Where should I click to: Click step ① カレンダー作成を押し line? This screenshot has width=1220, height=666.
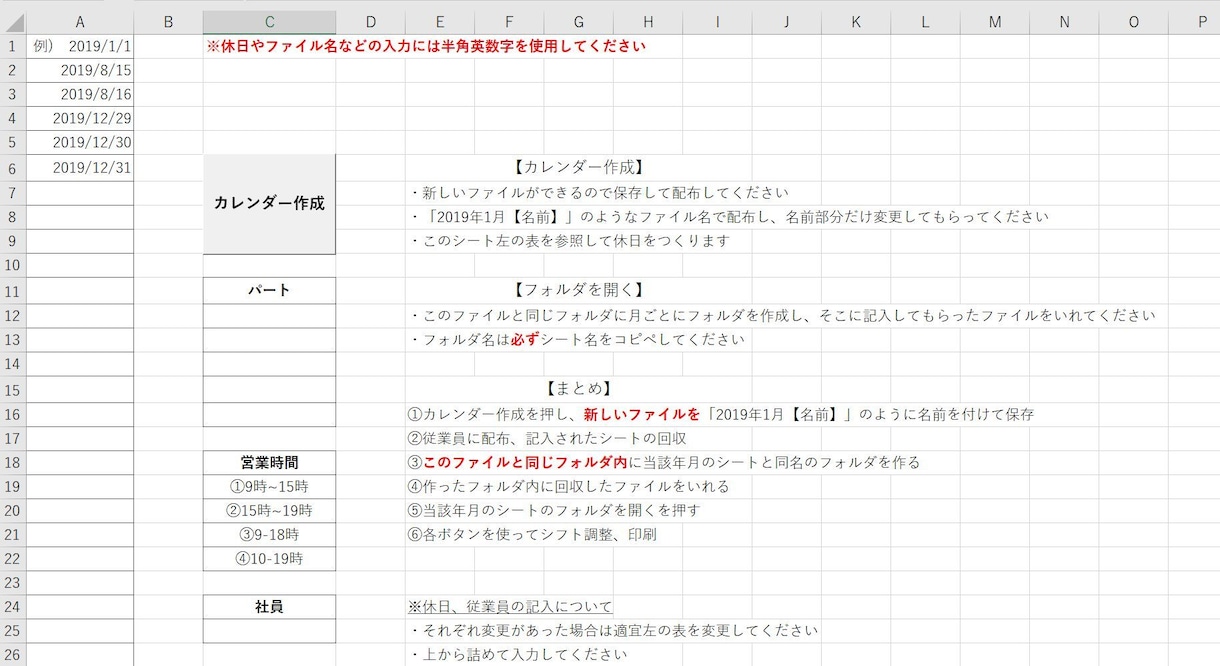pyautogui.click(x=720, y=414)
